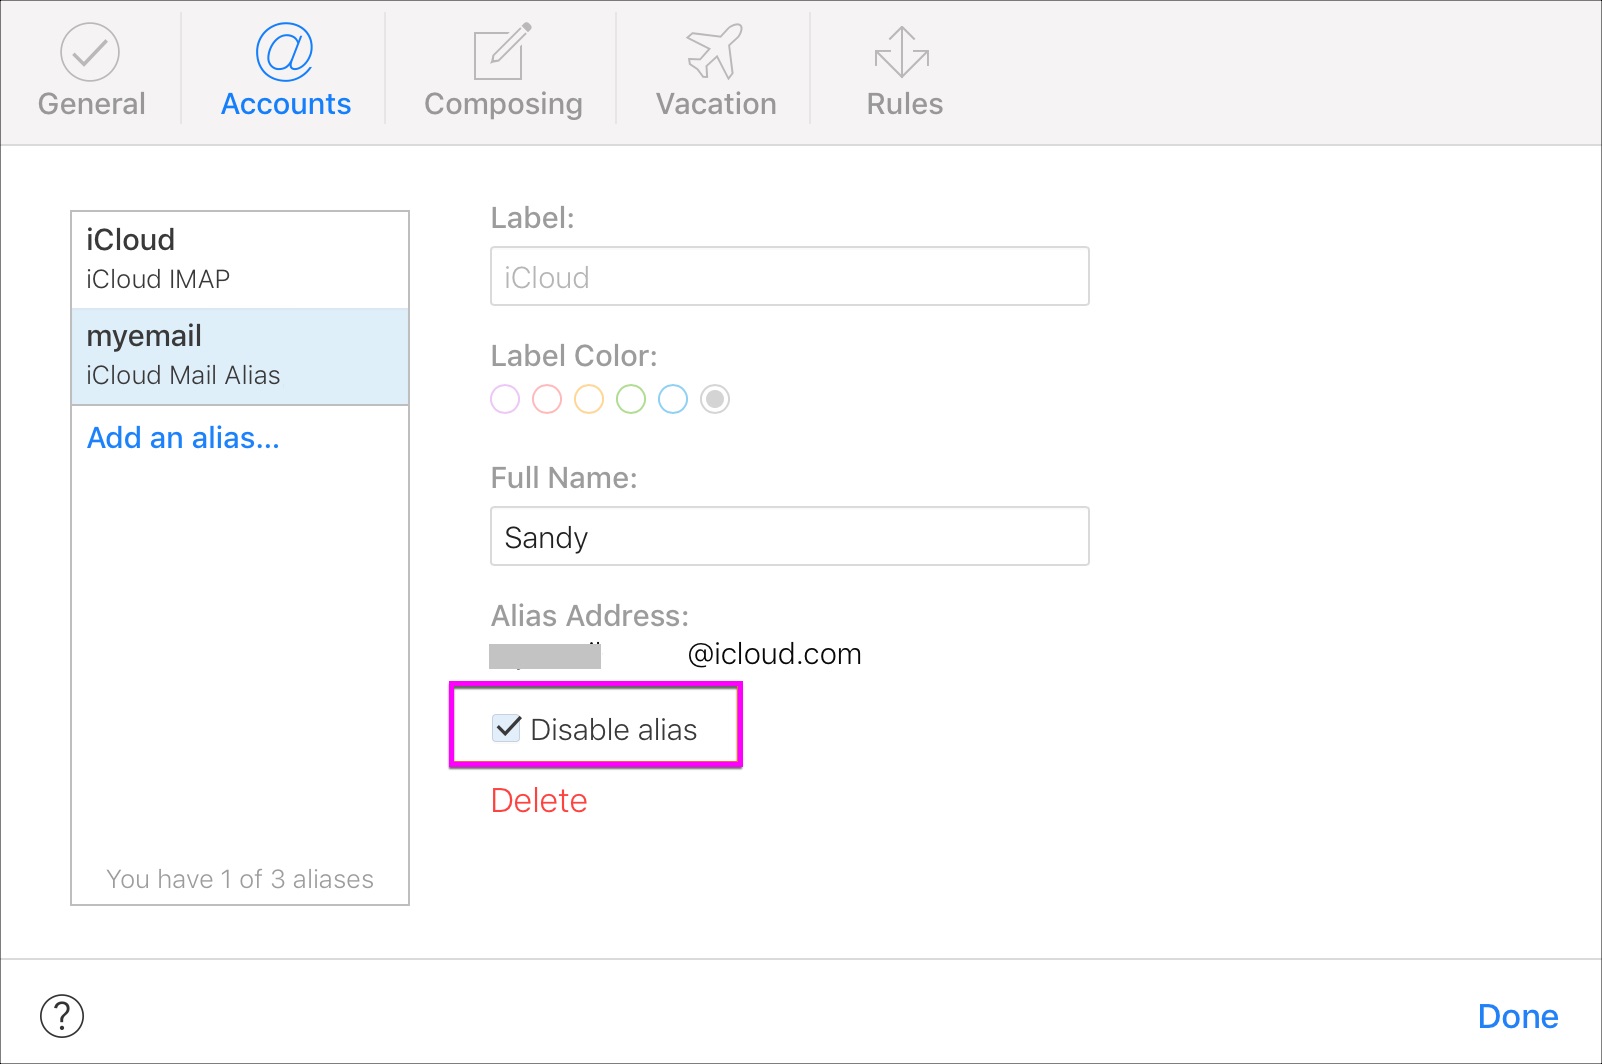
Task: Click the @icloud.com alias address text
Action: click(x=775, y=654)
